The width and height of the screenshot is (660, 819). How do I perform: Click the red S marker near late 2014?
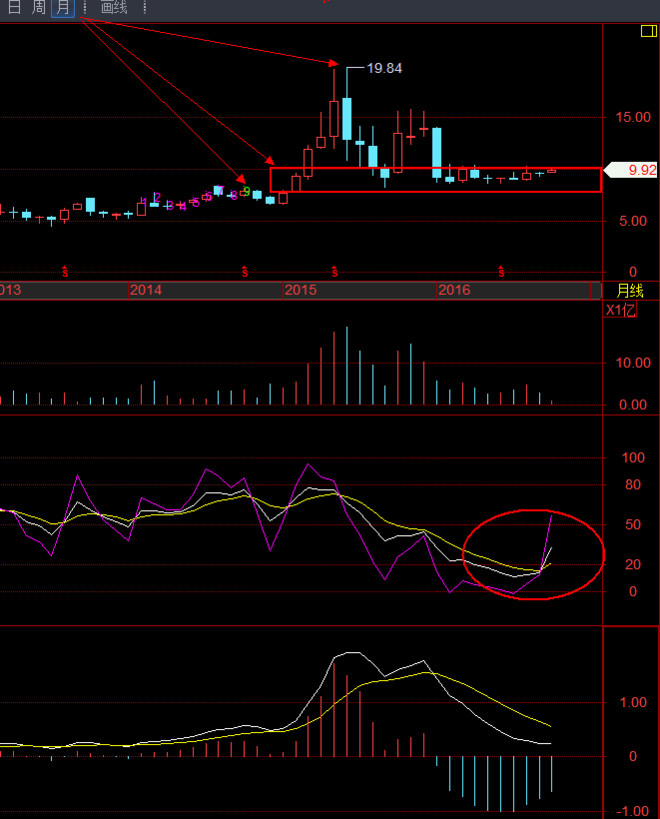[x=245, y=272]
